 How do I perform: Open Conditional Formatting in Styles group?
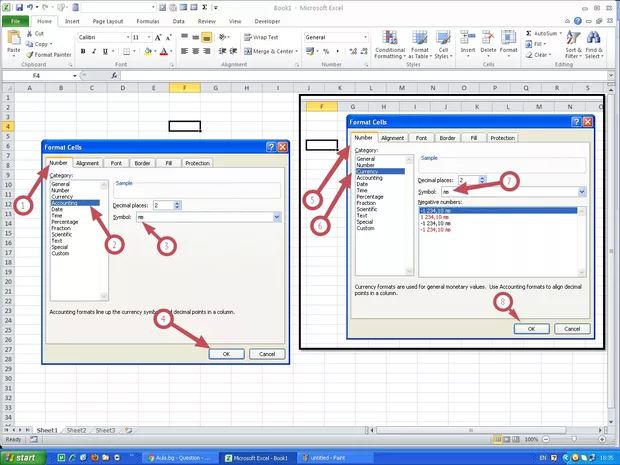coord(390,45)
